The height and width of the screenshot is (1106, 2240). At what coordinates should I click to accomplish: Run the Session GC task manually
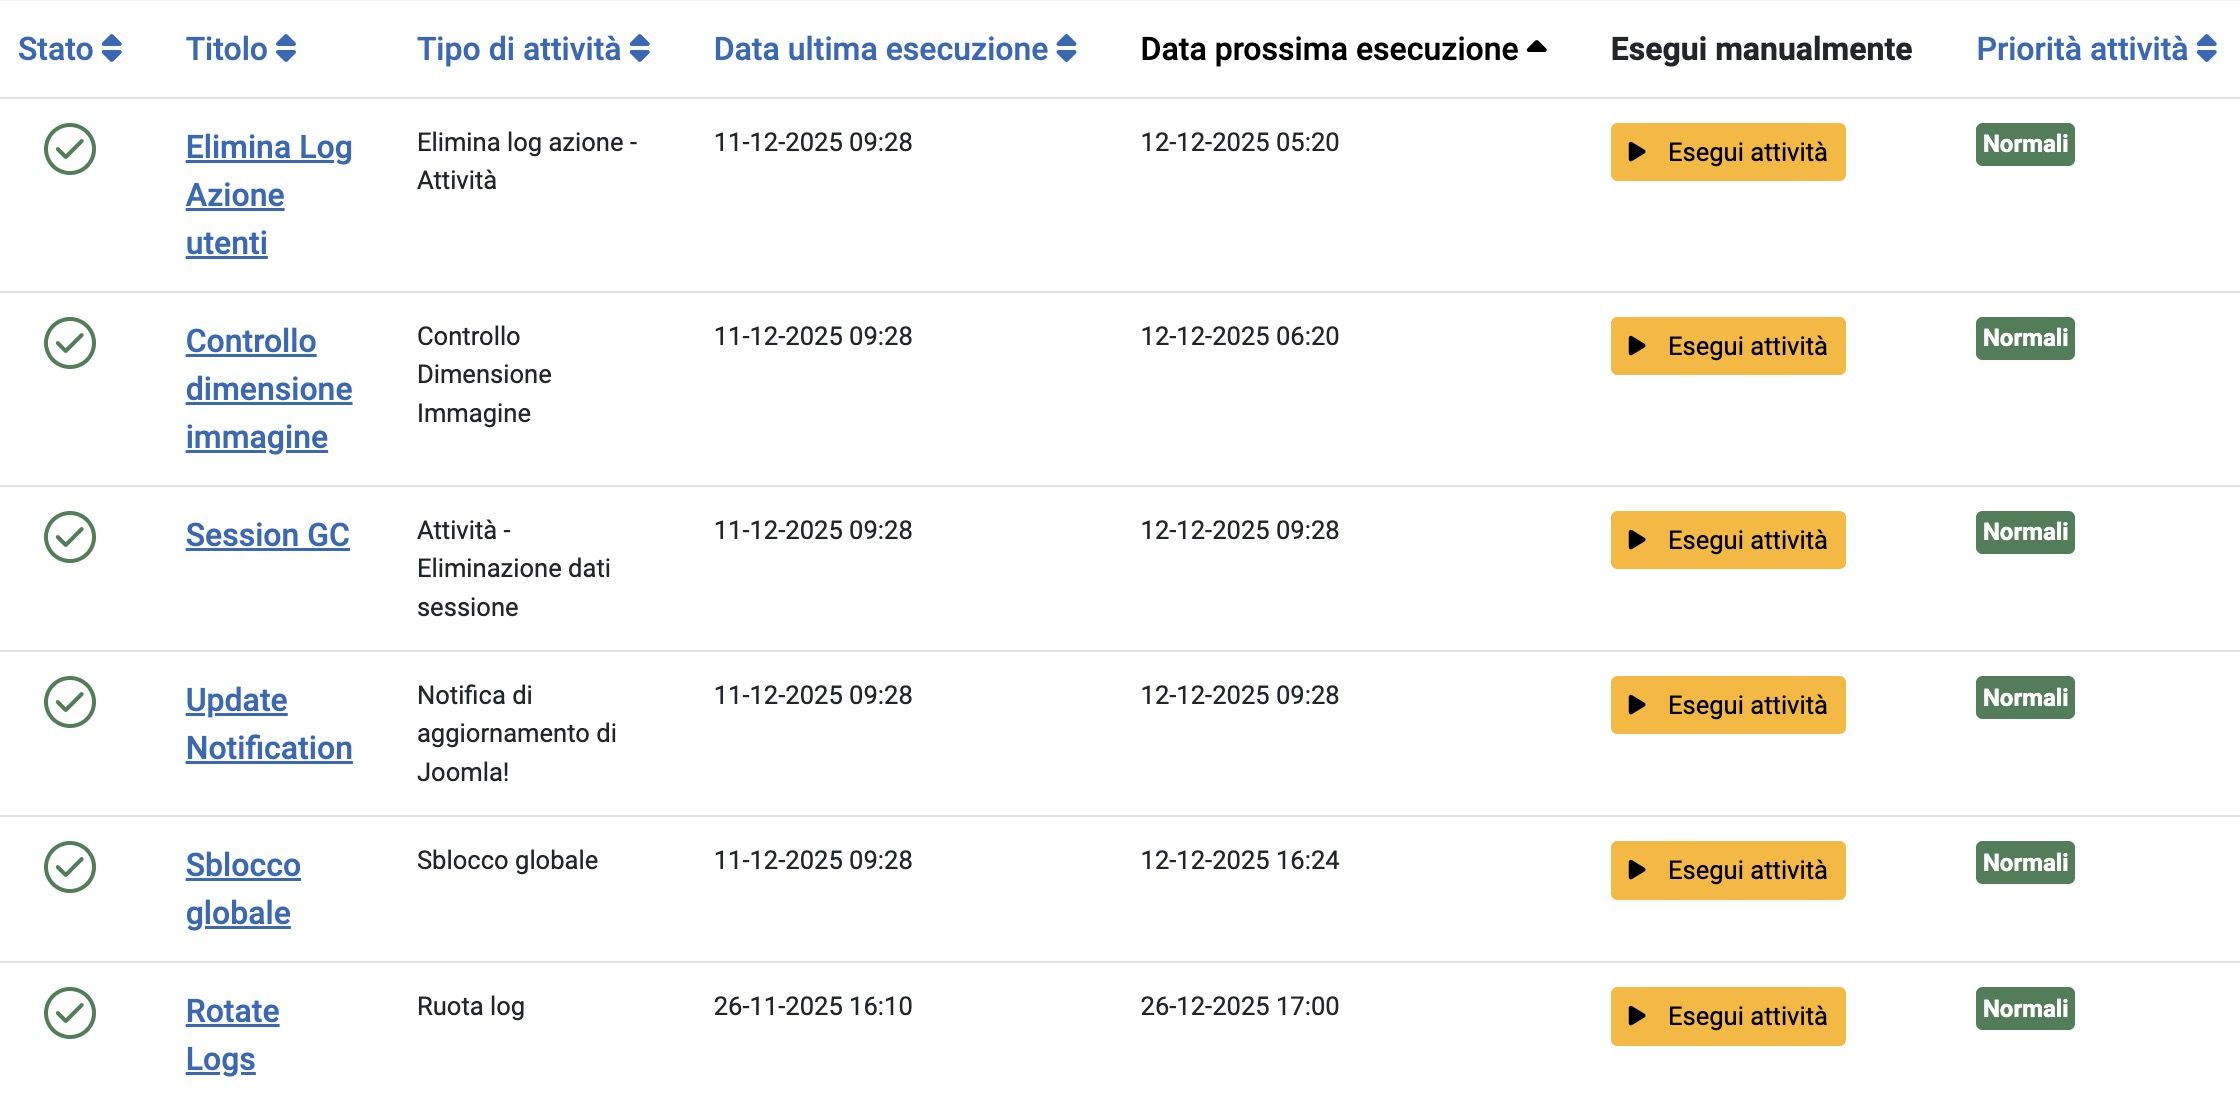click(x=1728, y=540)
